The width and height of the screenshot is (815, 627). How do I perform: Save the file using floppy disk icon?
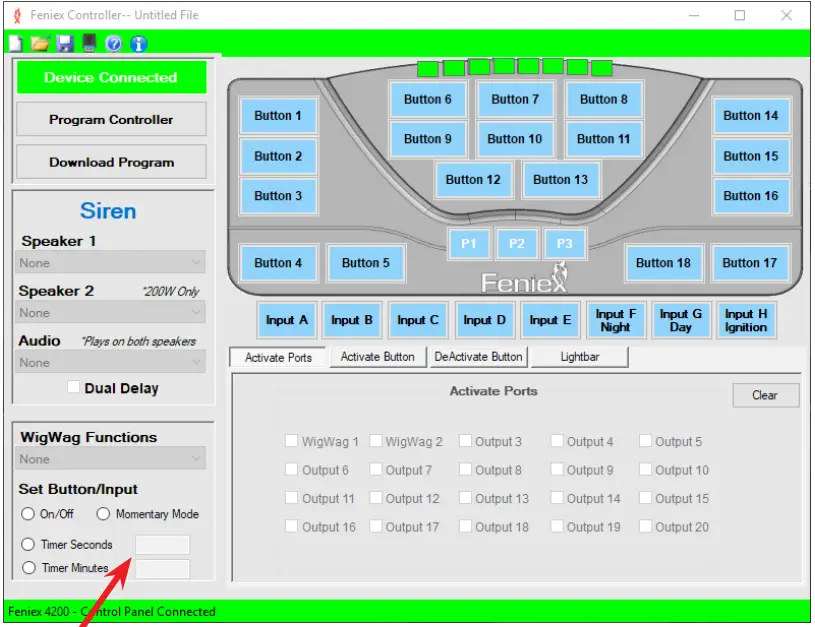pyautogui.click(x=65, y=43)
